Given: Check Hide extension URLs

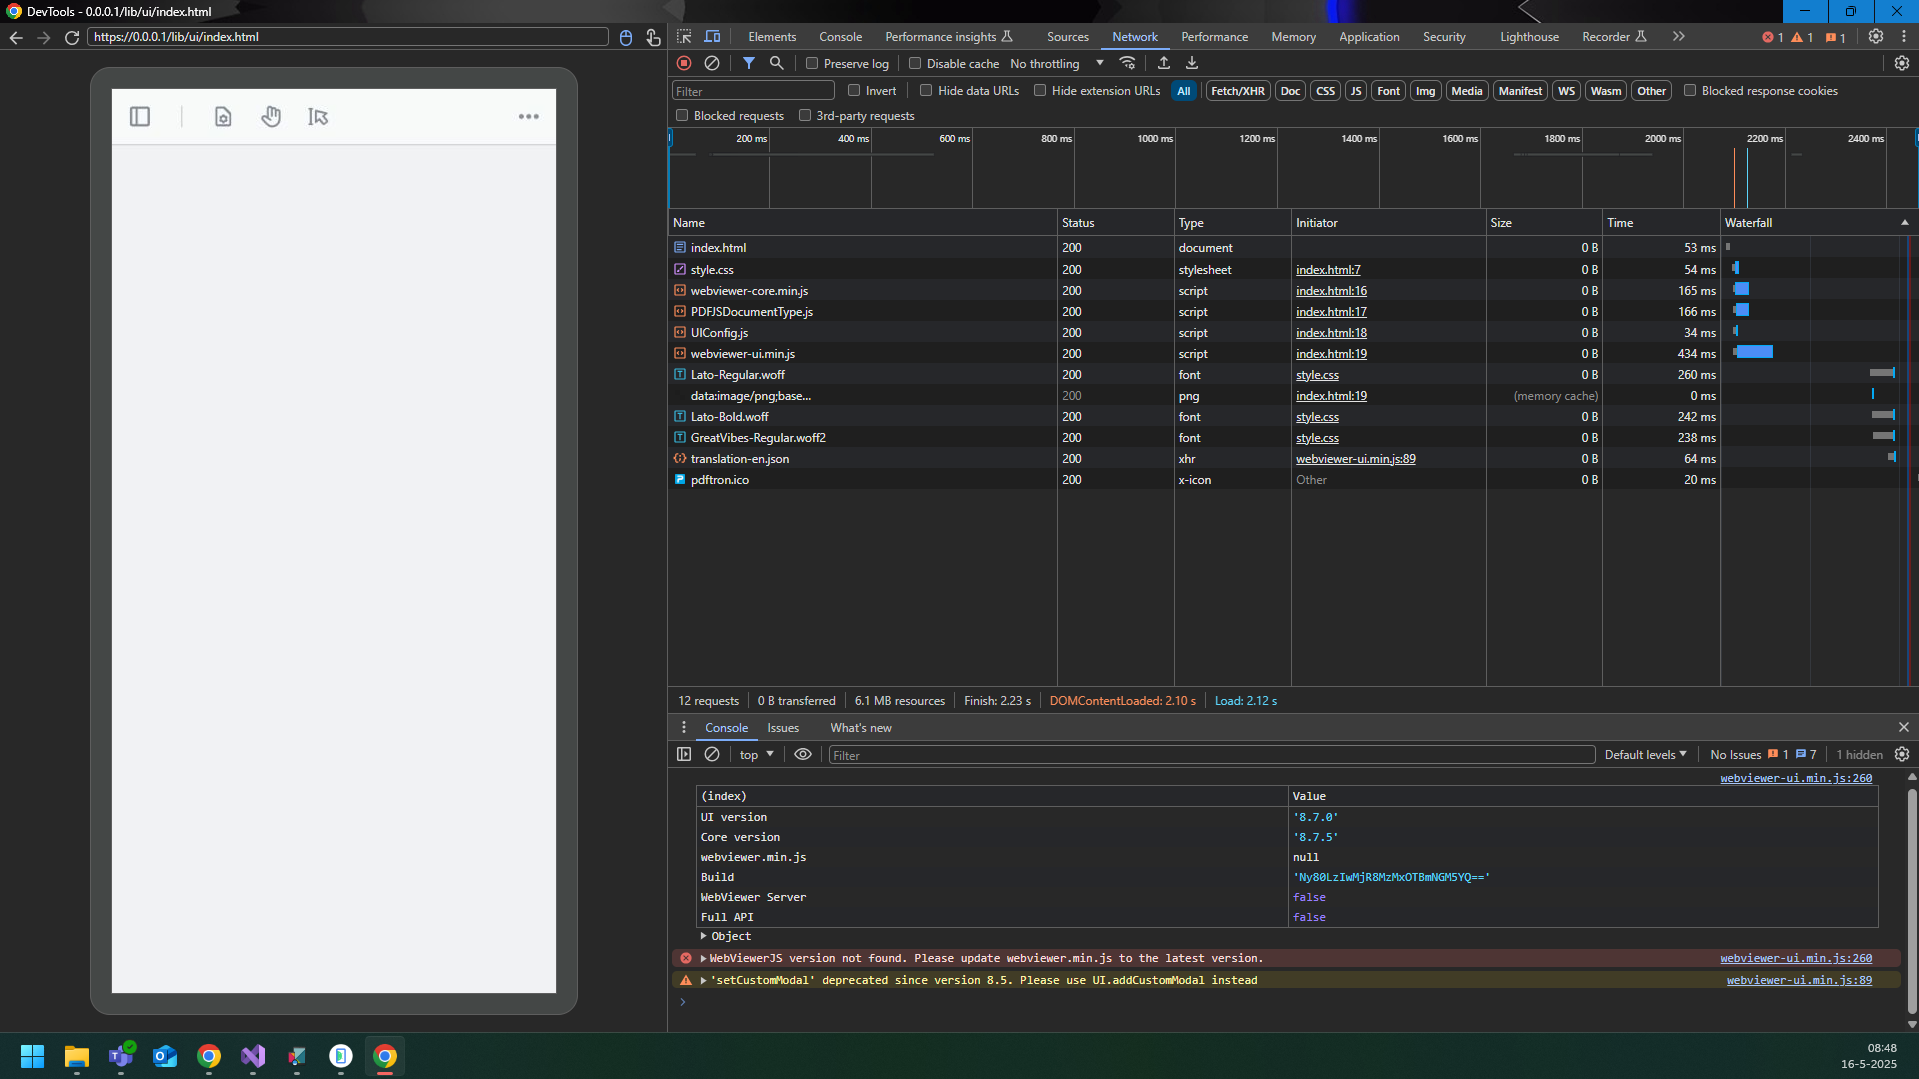Looking at the screenshot, I should pyautogui.click(x=1040, y=90).
